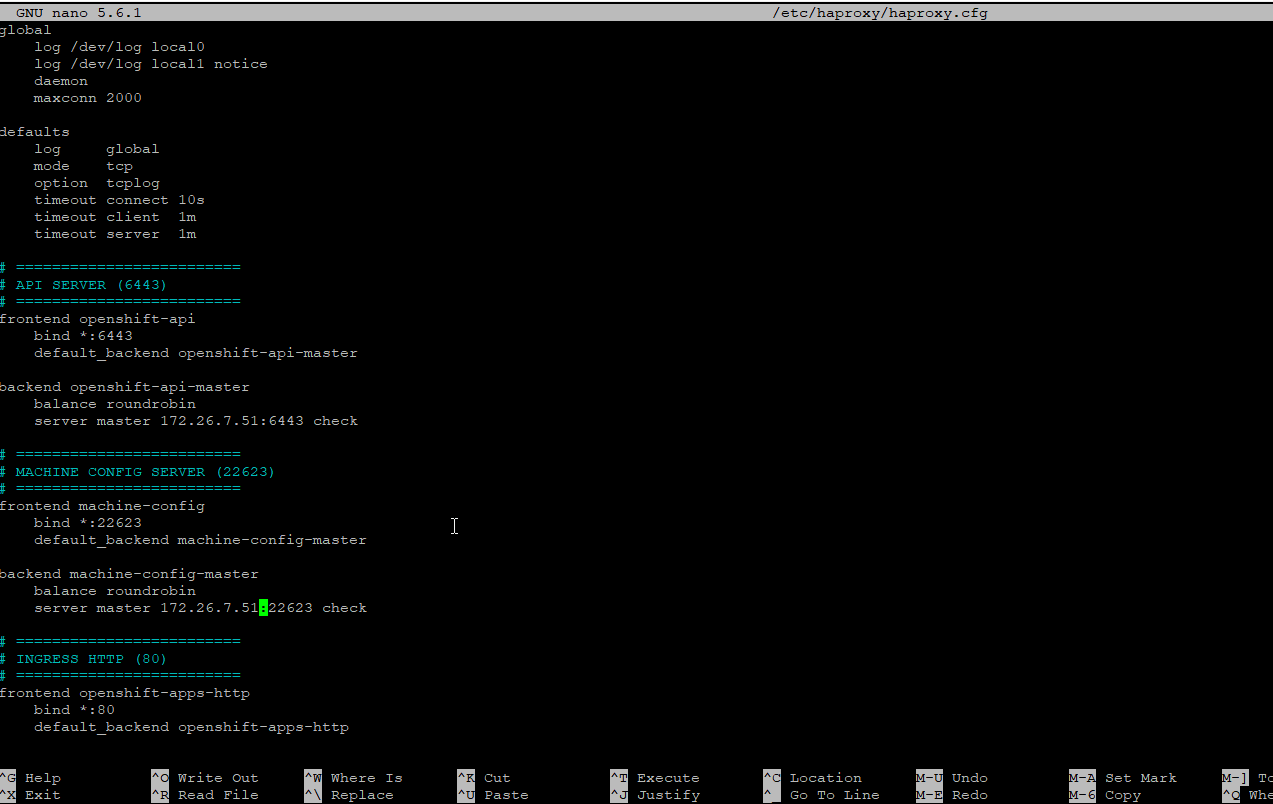The height and width of the screenshot is (804, 1273).
Task: Click the Where Is search shortcut
Action: pos(366,778)
